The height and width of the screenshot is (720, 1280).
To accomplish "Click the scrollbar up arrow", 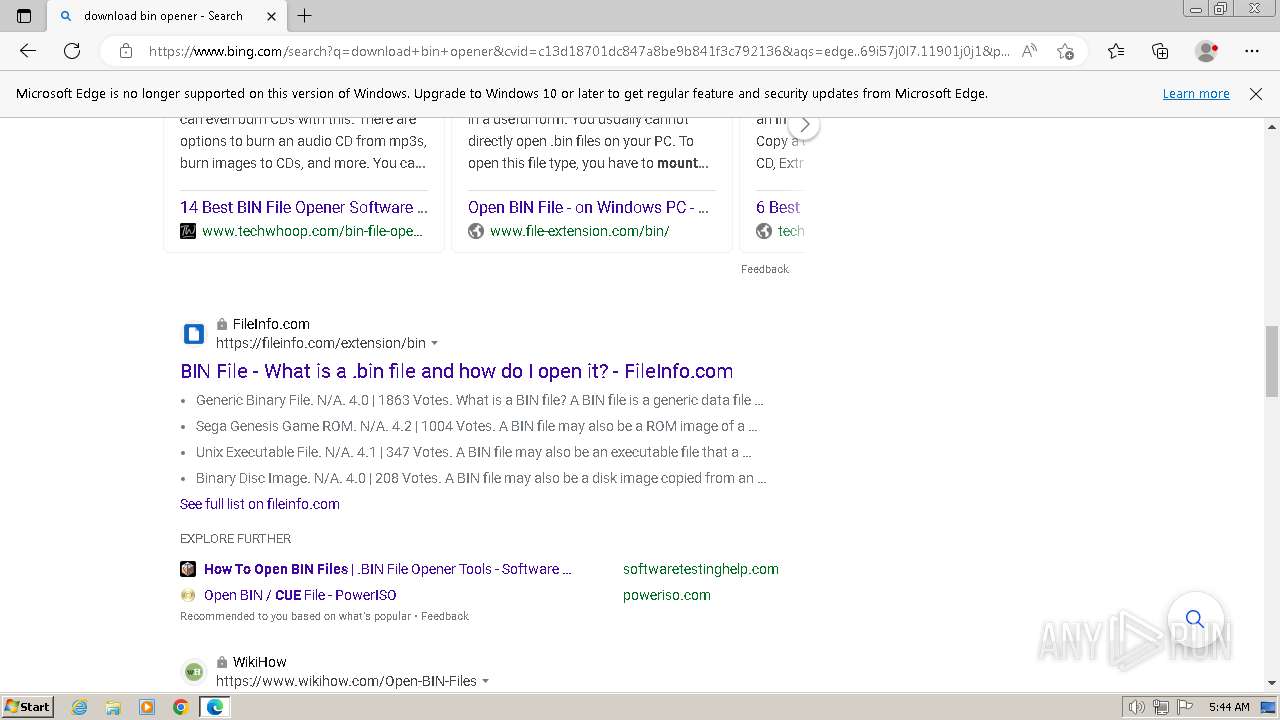I will (1272, 127).
